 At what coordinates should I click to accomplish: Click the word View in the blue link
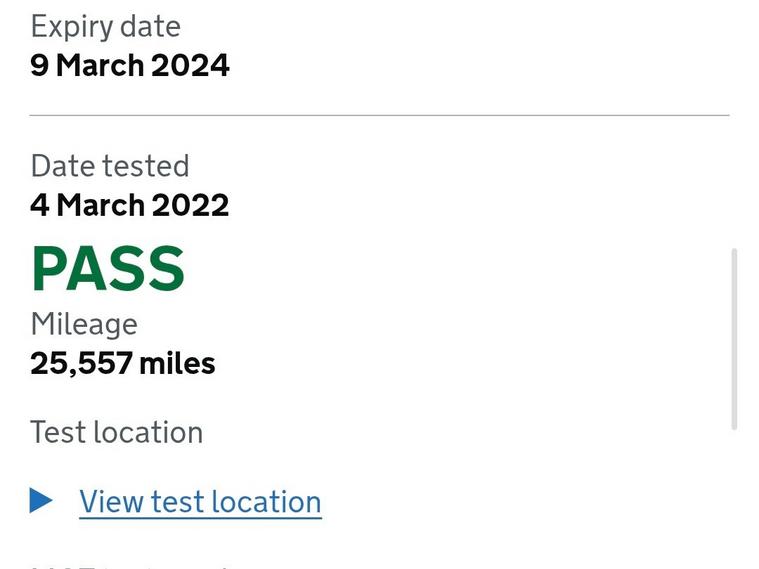(111, 501)
